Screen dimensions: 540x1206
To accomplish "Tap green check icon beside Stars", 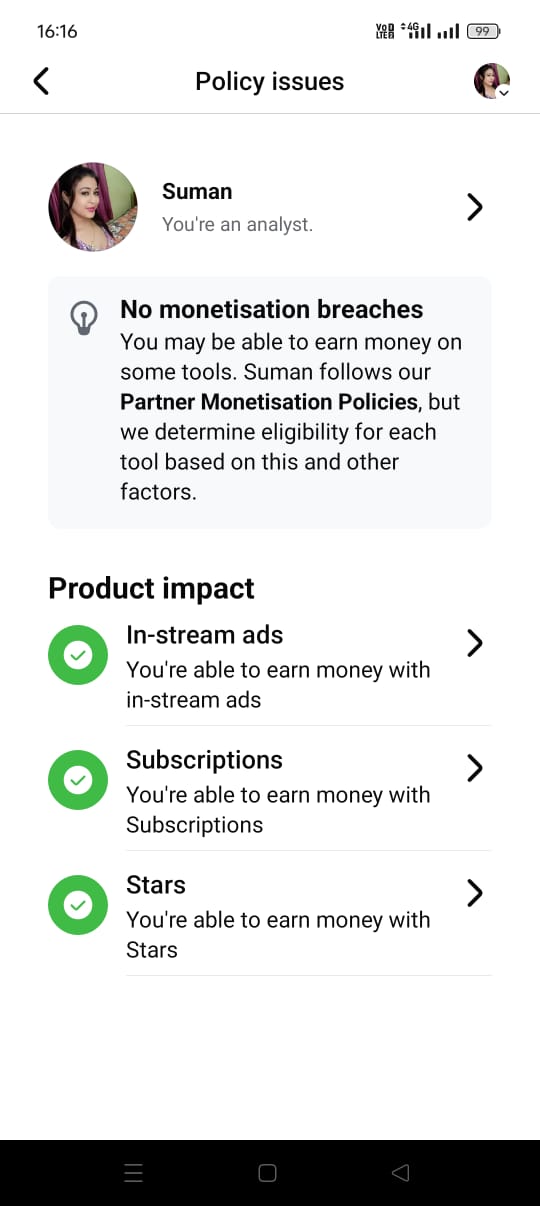I will [78, 905].
